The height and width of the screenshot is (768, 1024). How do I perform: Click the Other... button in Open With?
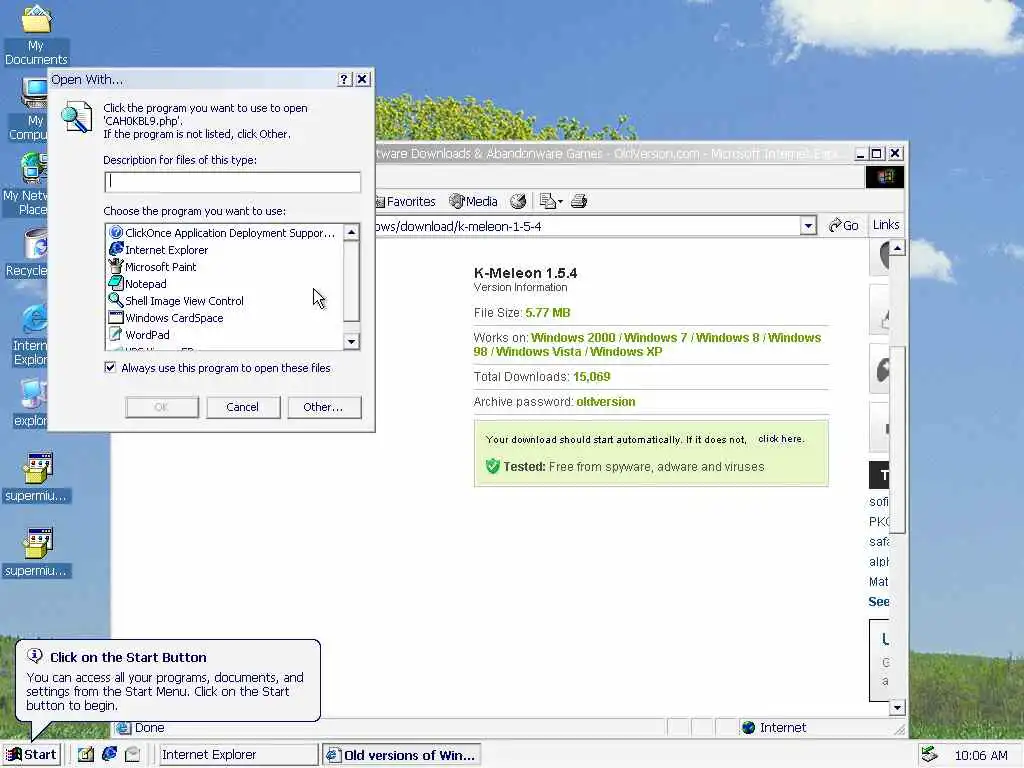323,407
